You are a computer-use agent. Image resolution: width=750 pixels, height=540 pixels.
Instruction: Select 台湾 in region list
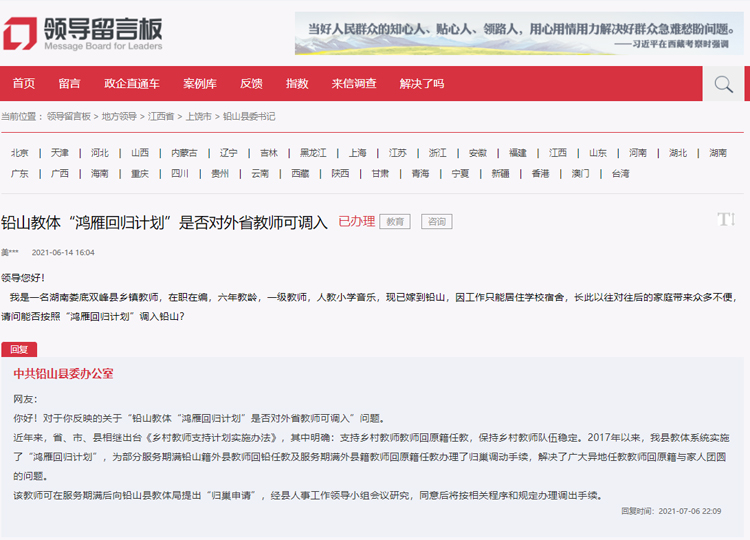click(620, 173)
